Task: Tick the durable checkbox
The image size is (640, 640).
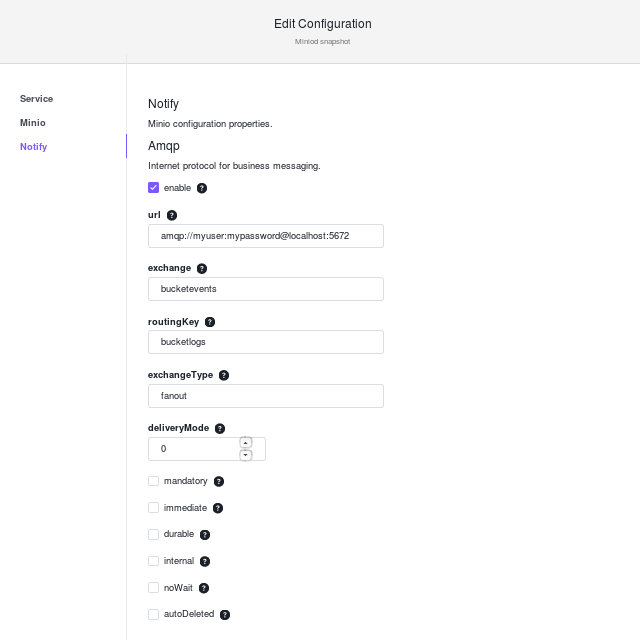Action: tap(153, 534)
